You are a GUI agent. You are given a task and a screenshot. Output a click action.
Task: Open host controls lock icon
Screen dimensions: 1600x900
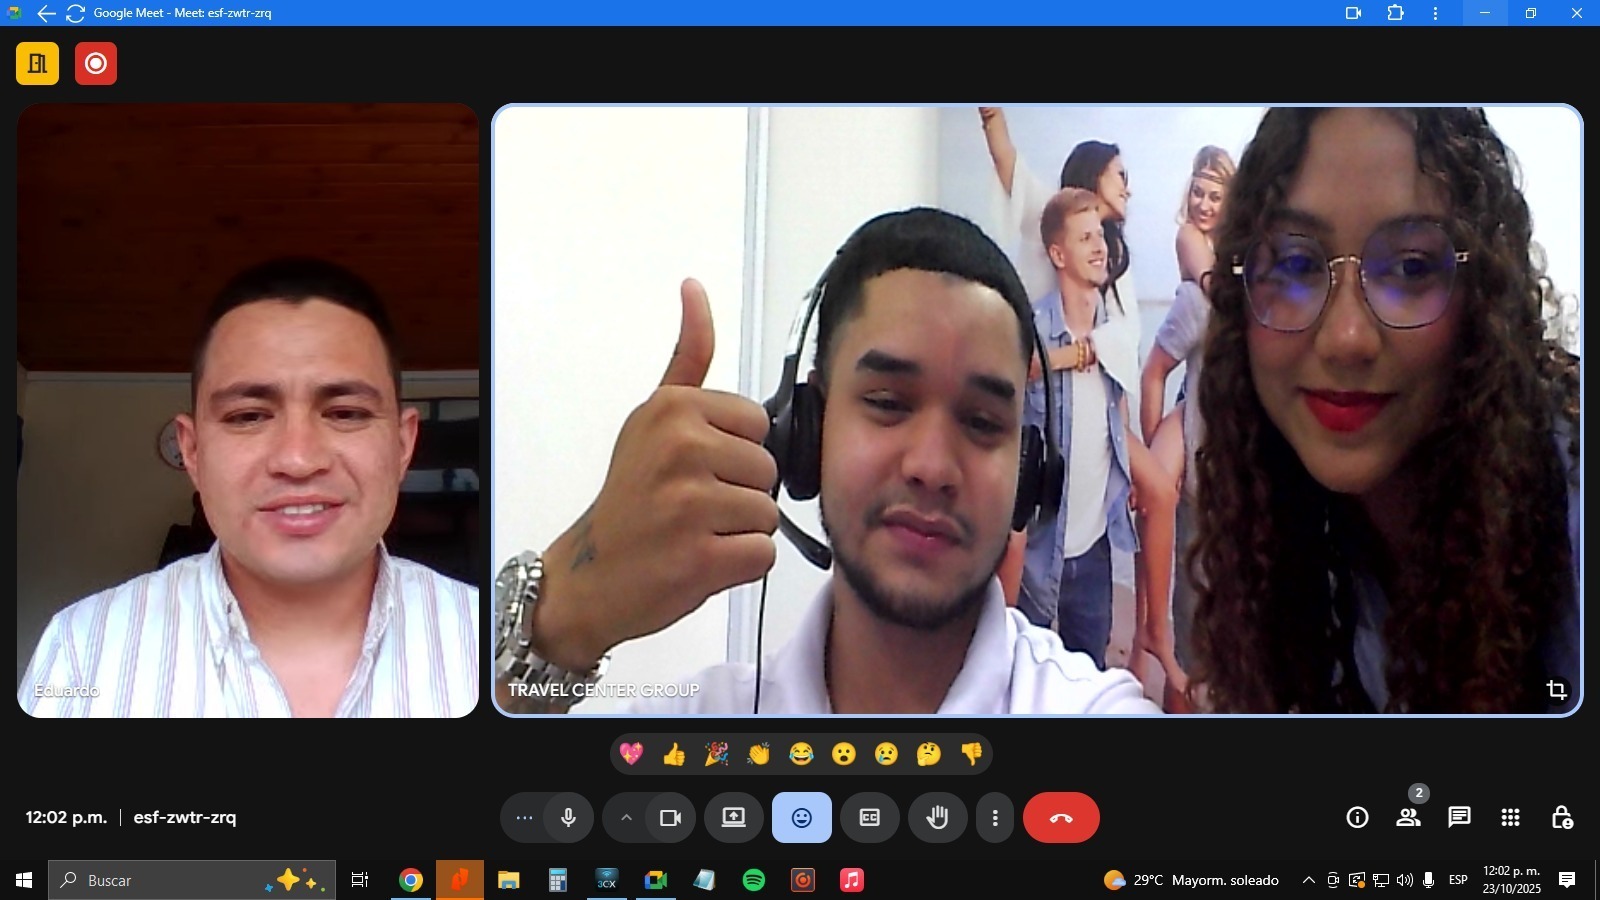[1561, 818]
